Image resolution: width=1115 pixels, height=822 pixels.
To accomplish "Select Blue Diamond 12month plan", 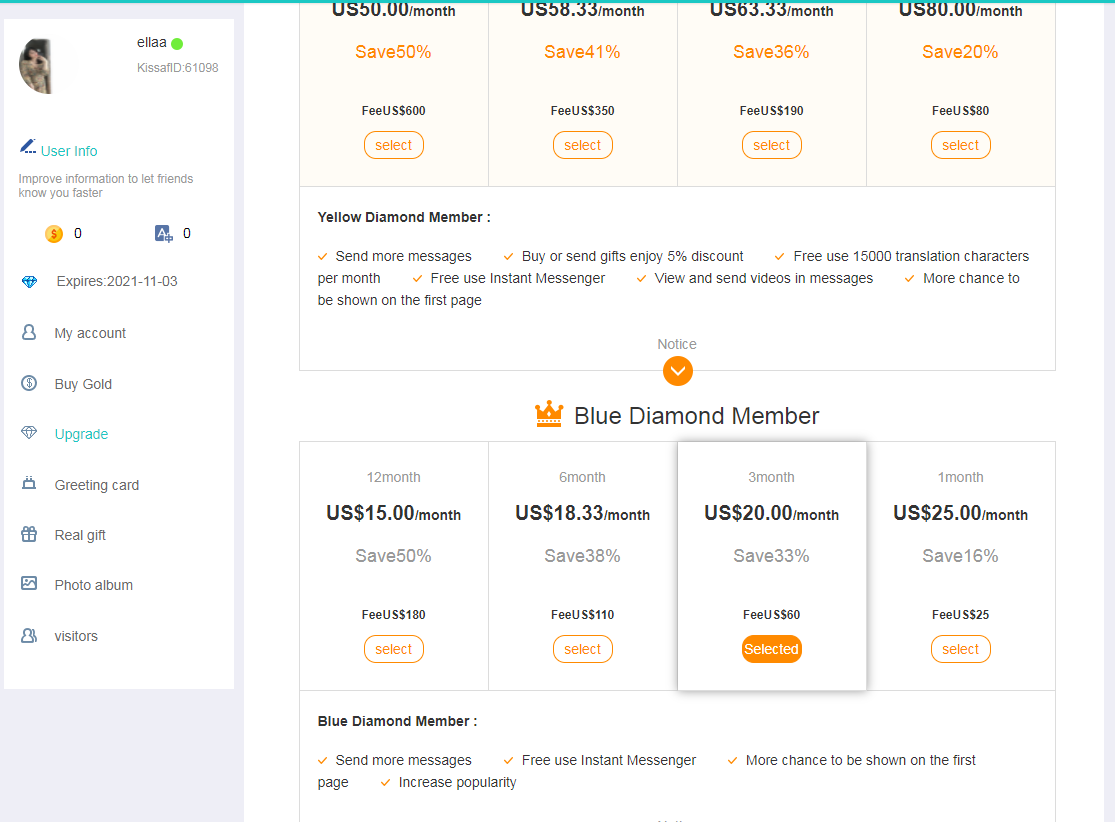I will pos(393,649).
